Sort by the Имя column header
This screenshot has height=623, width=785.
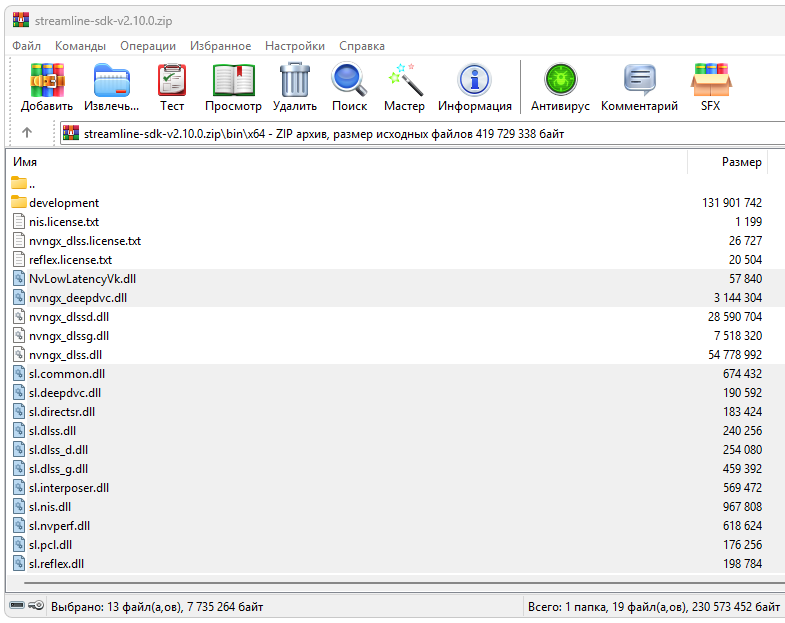point(348,162)
